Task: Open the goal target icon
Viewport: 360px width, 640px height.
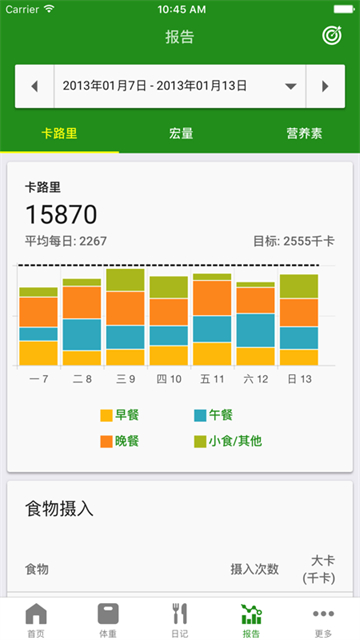Action: pyautogui.click(x=331, y=36)
